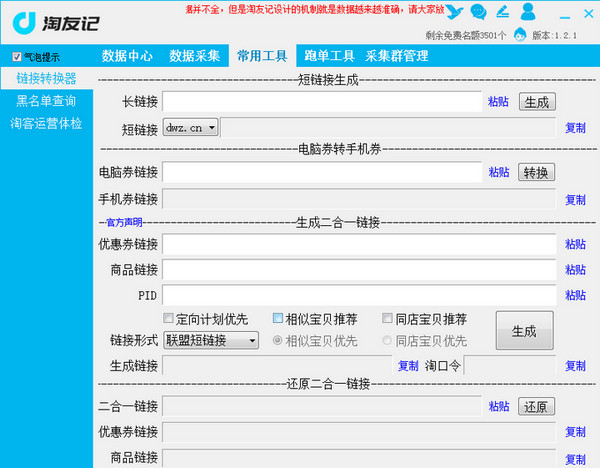Click the large 生成 button
The image size is (600, 468).
click(524, 331)
